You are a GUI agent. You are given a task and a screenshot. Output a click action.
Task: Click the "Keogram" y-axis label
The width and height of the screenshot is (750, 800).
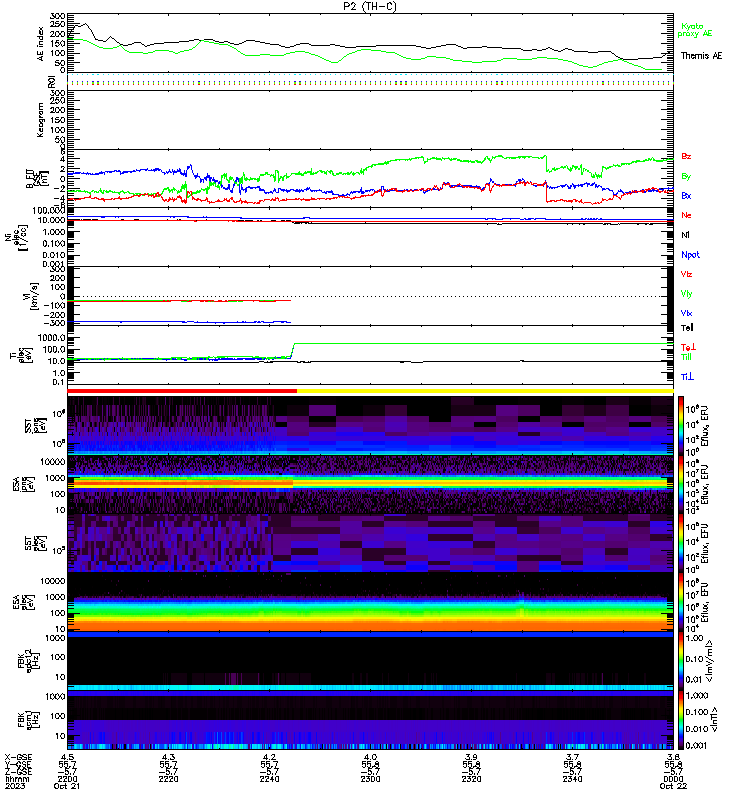click(x=40, y=120)
